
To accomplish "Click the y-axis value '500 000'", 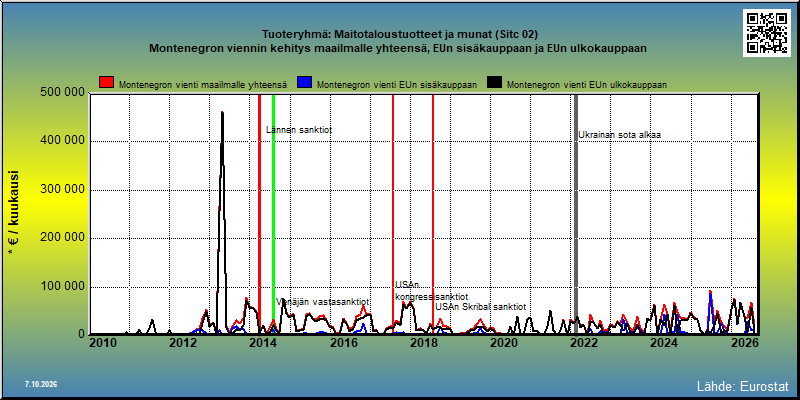I will click(62, 92).
